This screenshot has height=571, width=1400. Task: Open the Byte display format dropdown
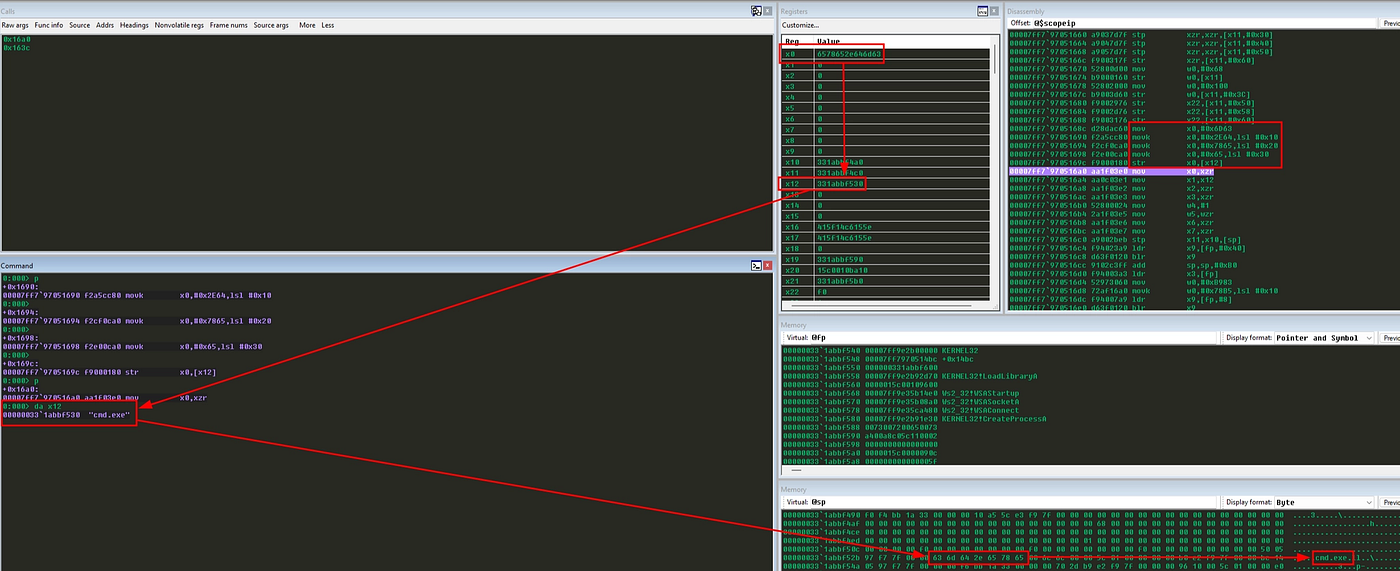point(1325,501)
